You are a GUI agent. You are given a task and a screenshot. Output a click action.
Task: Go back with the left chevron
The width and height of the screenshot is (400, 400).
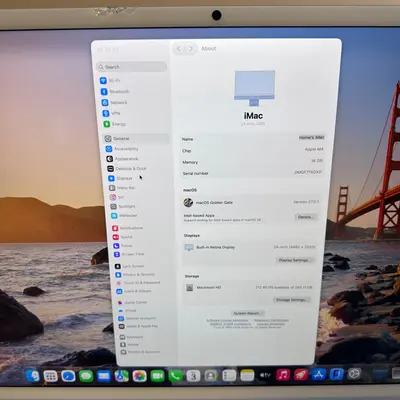tap(179, 49)
